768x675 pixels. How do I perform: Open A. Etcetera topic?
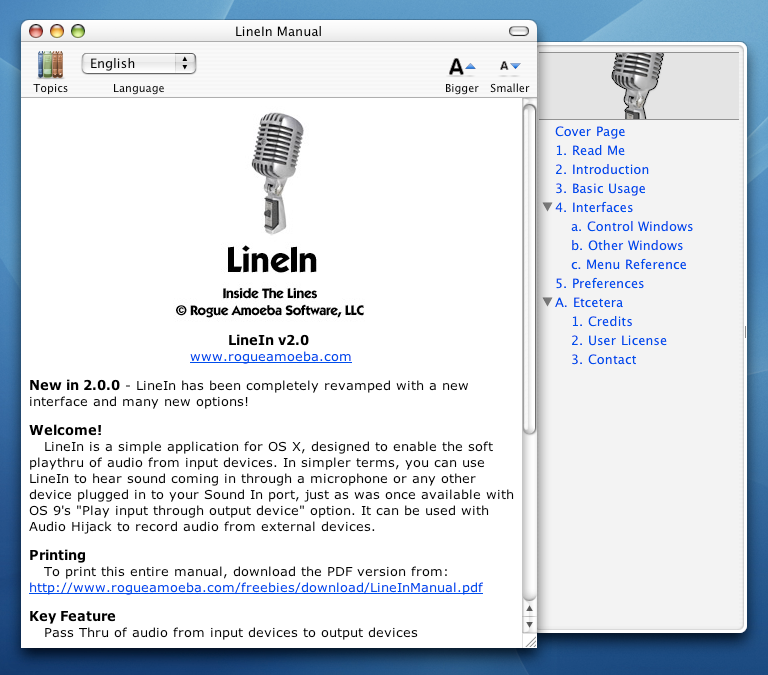coord(589,303)
